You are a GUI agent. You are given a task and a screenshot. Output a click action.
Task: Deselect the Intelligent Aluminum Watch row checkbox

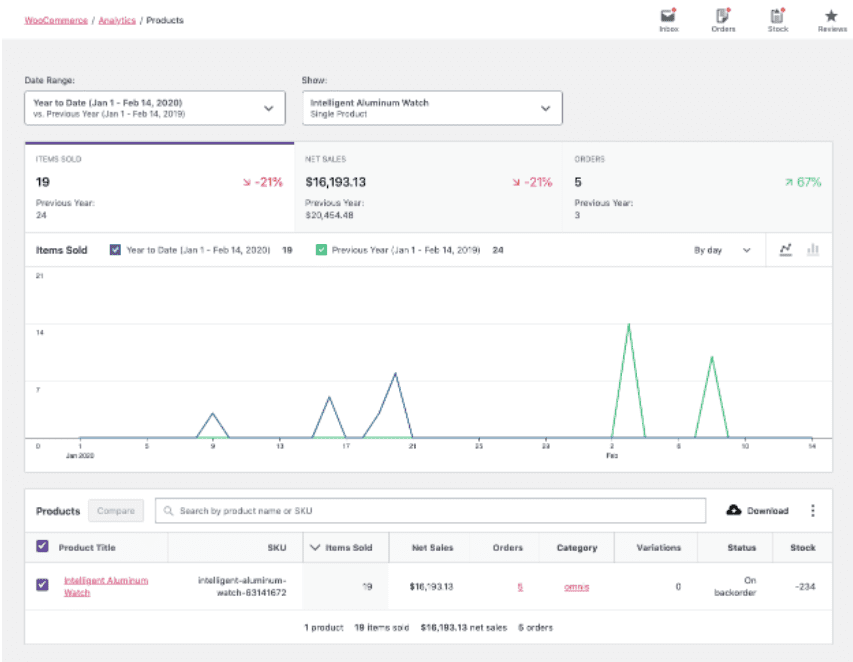tap(41, 584)
